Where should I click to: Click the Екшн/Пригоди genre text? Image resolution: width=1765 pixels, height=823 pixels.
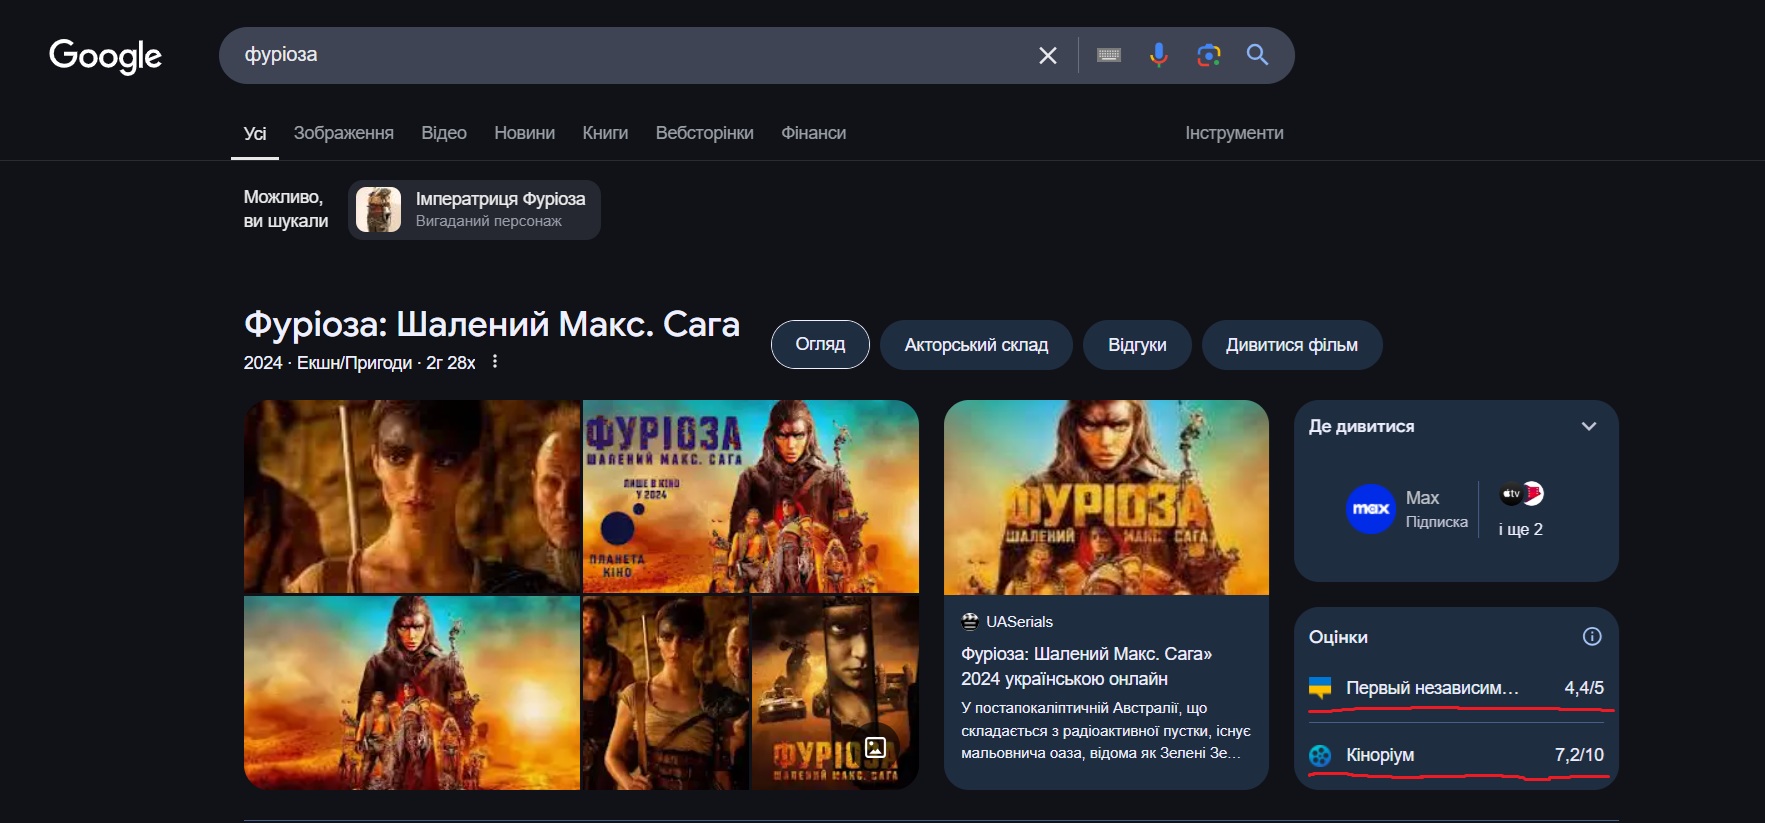pos(354,363)
